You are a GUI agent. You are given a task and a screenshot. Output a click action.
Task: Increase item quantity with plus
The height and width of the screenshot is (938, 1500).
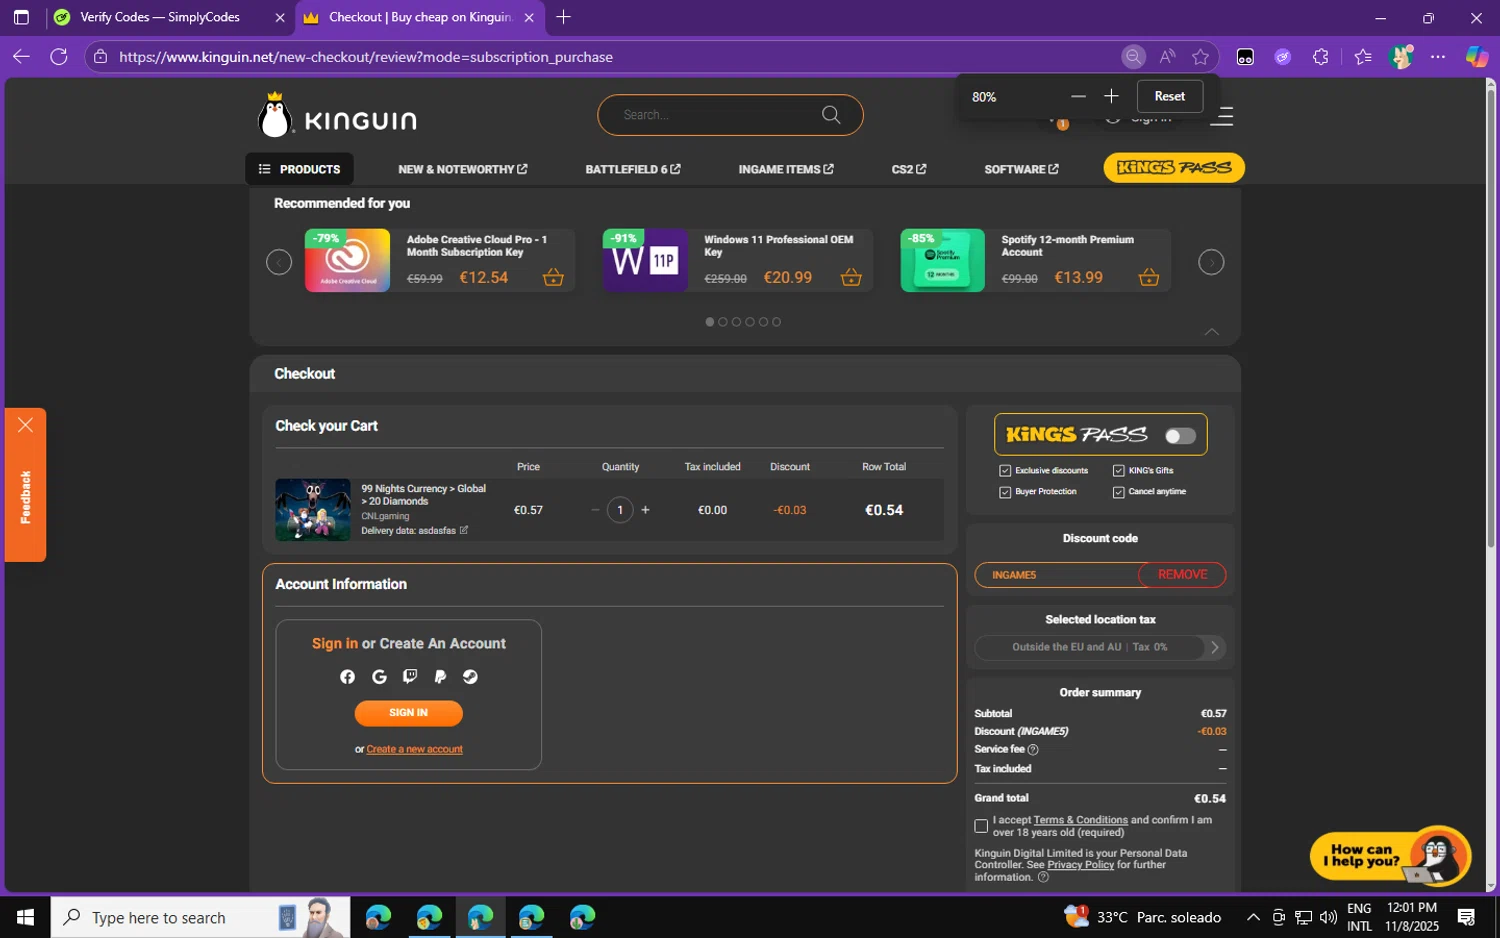point(645,510)
